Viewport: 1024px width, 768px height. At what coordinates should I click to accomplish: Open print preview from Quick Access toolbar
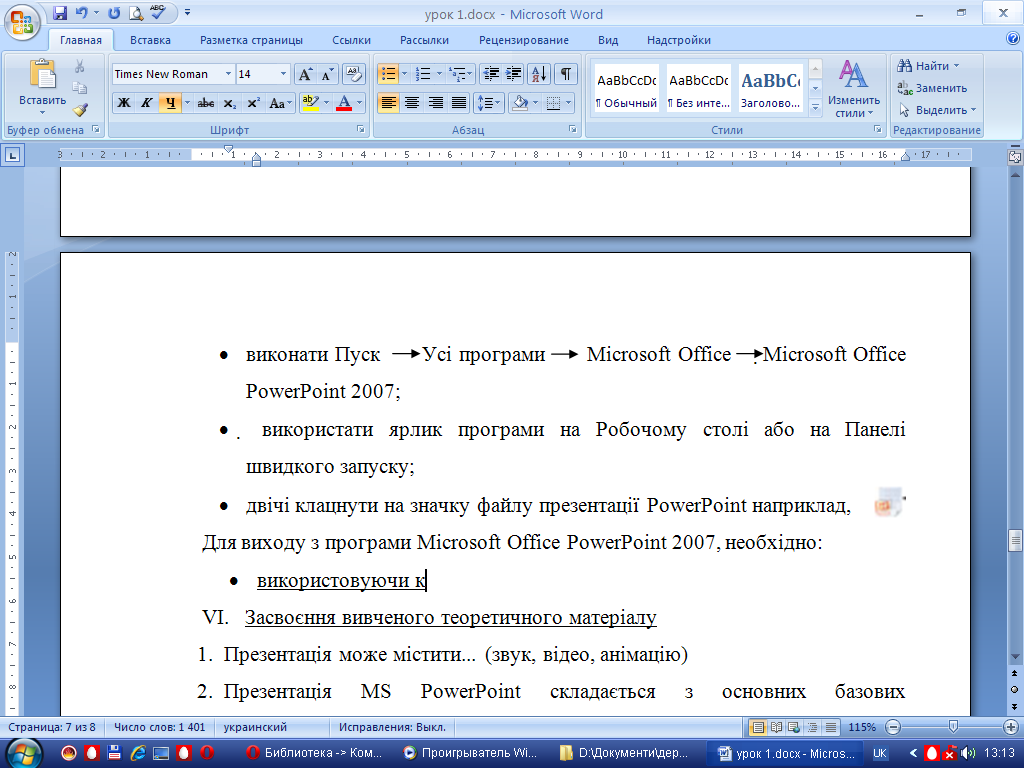pos(135,12)
